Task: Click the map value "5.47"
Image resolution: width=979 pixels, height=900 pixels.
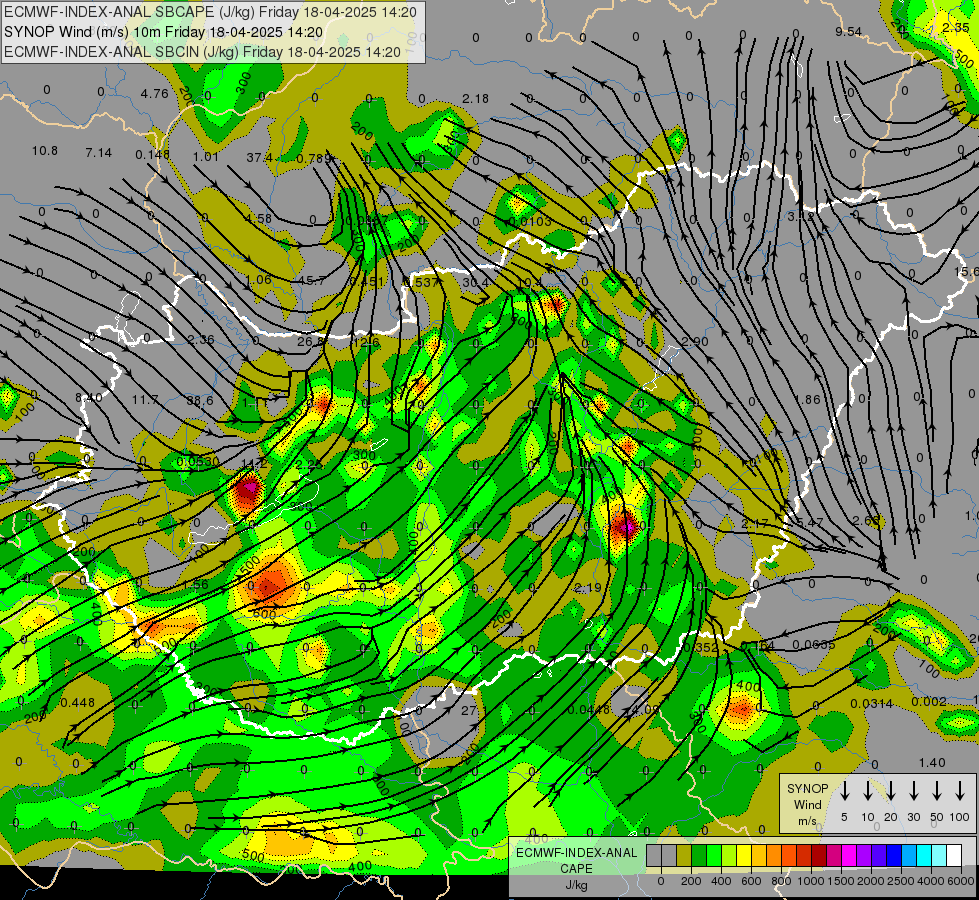Action: click(810, 521)
